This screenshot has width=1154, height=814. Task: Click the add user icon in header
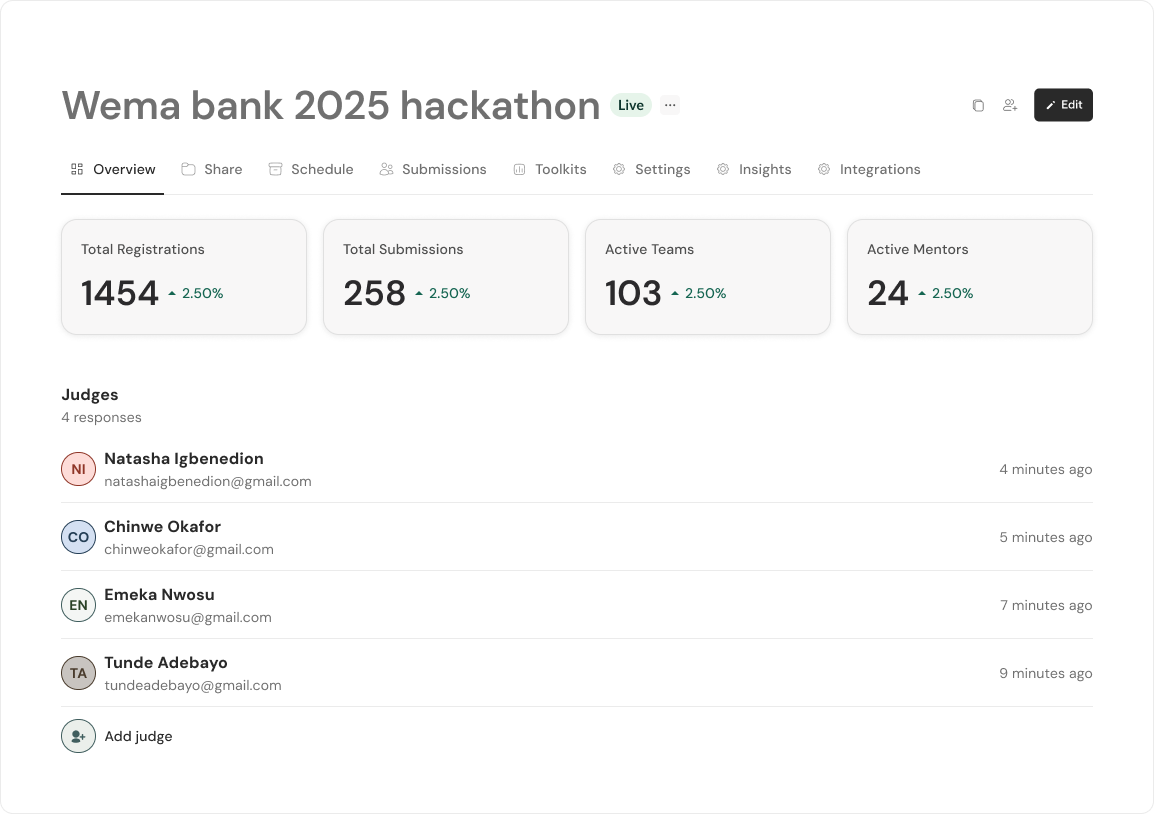click(1010, 105)
